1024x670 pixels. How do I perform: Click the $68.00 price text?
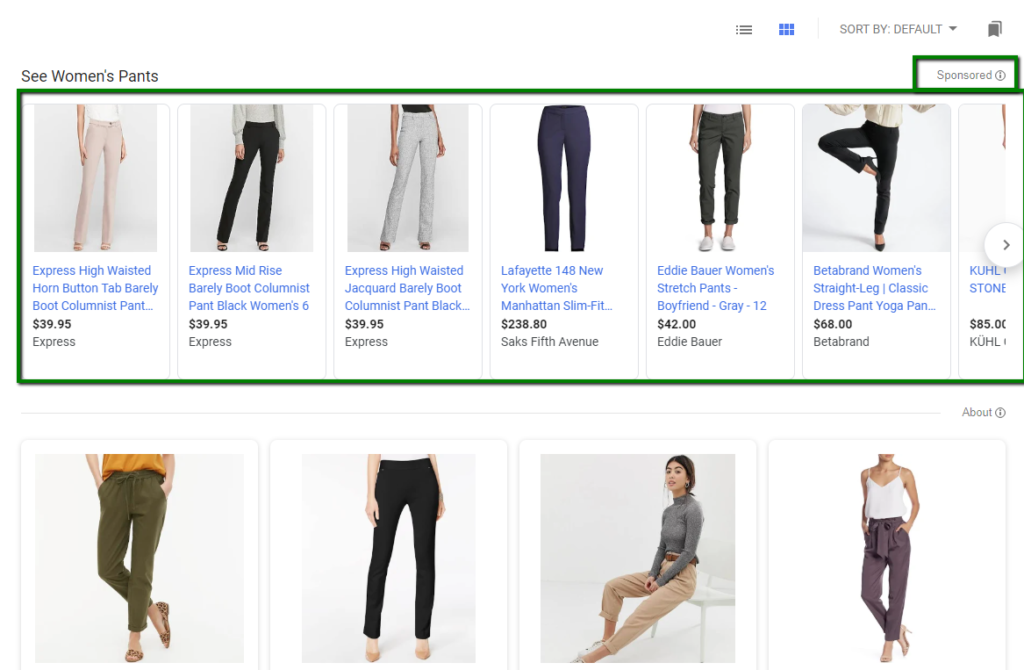[832, 324]
